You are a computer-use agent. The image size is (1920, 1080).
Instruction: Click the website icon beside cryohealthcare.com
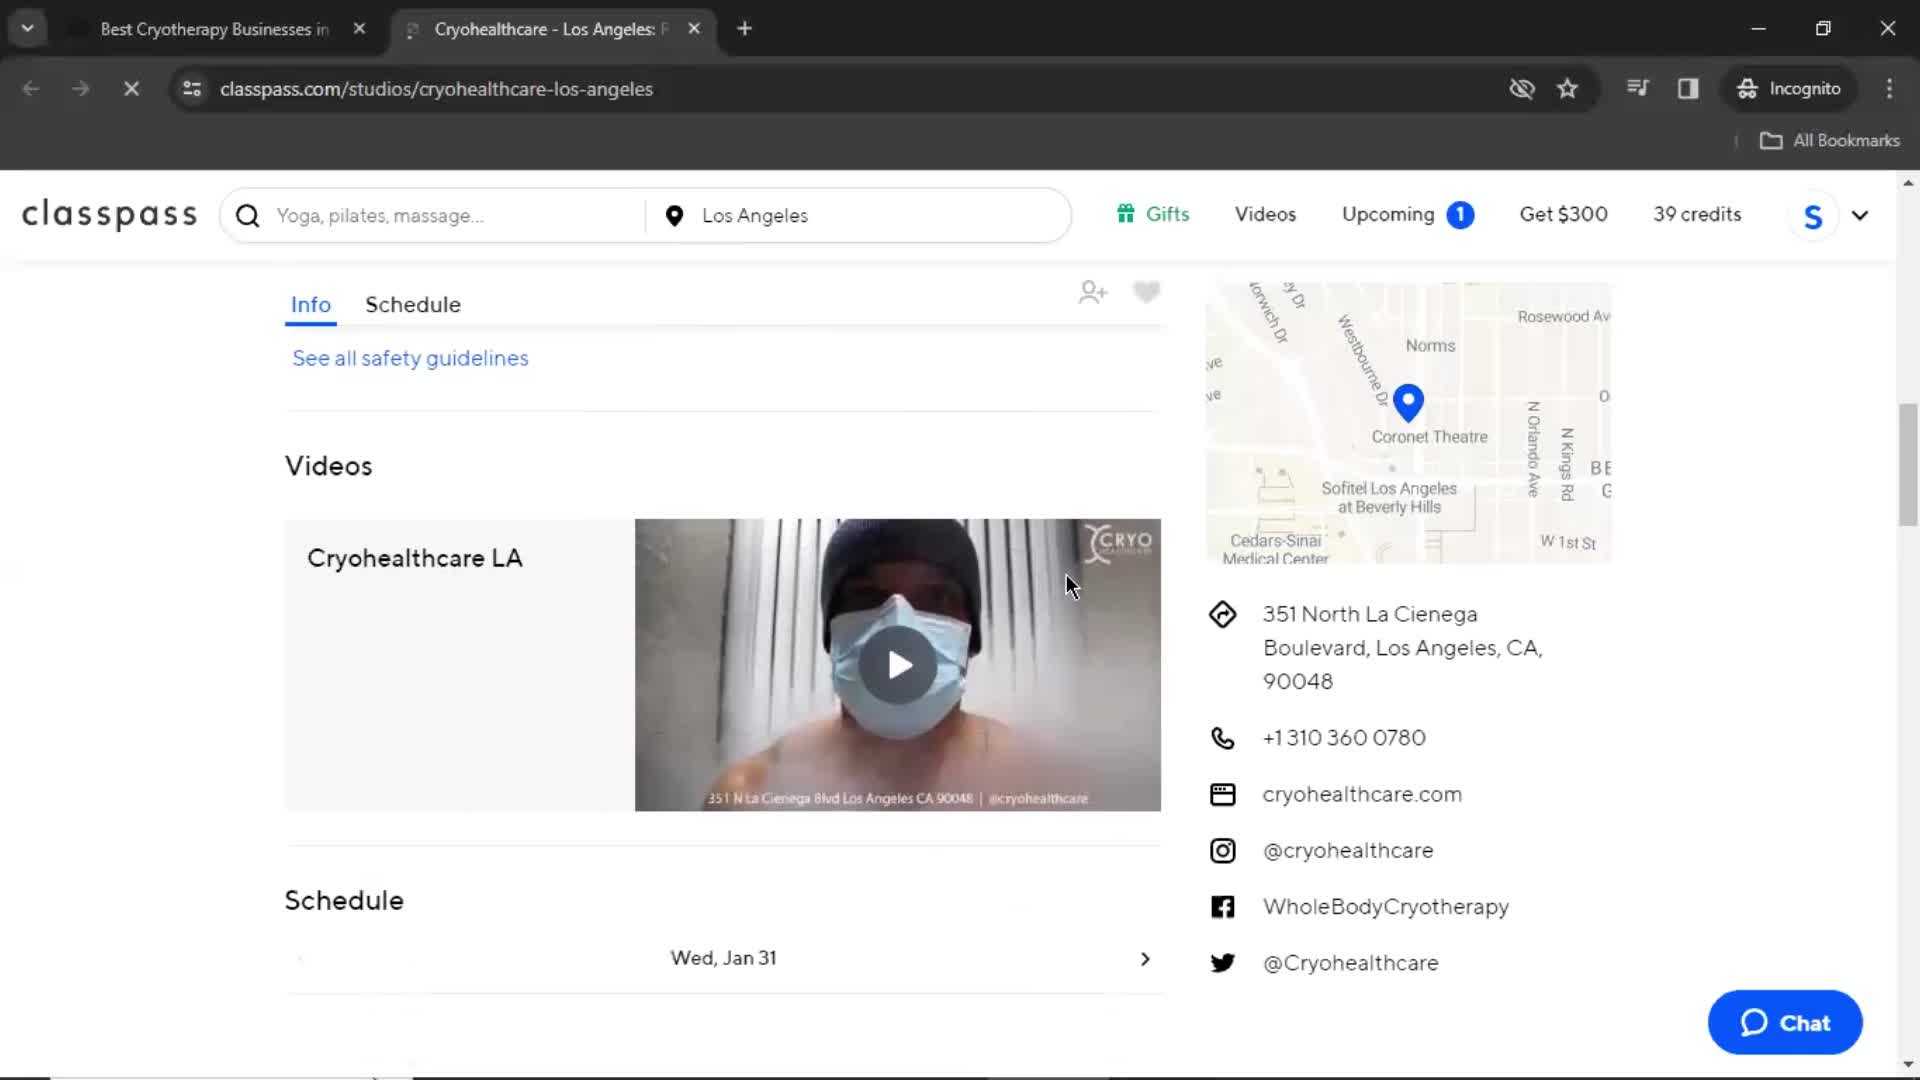[x=1222, y=794]
